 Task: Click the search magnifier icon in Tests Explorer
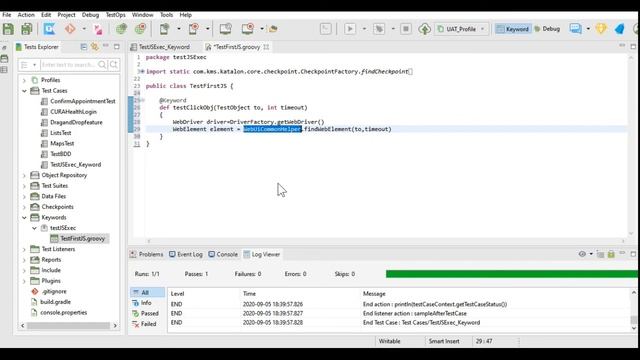click(102, 65)
